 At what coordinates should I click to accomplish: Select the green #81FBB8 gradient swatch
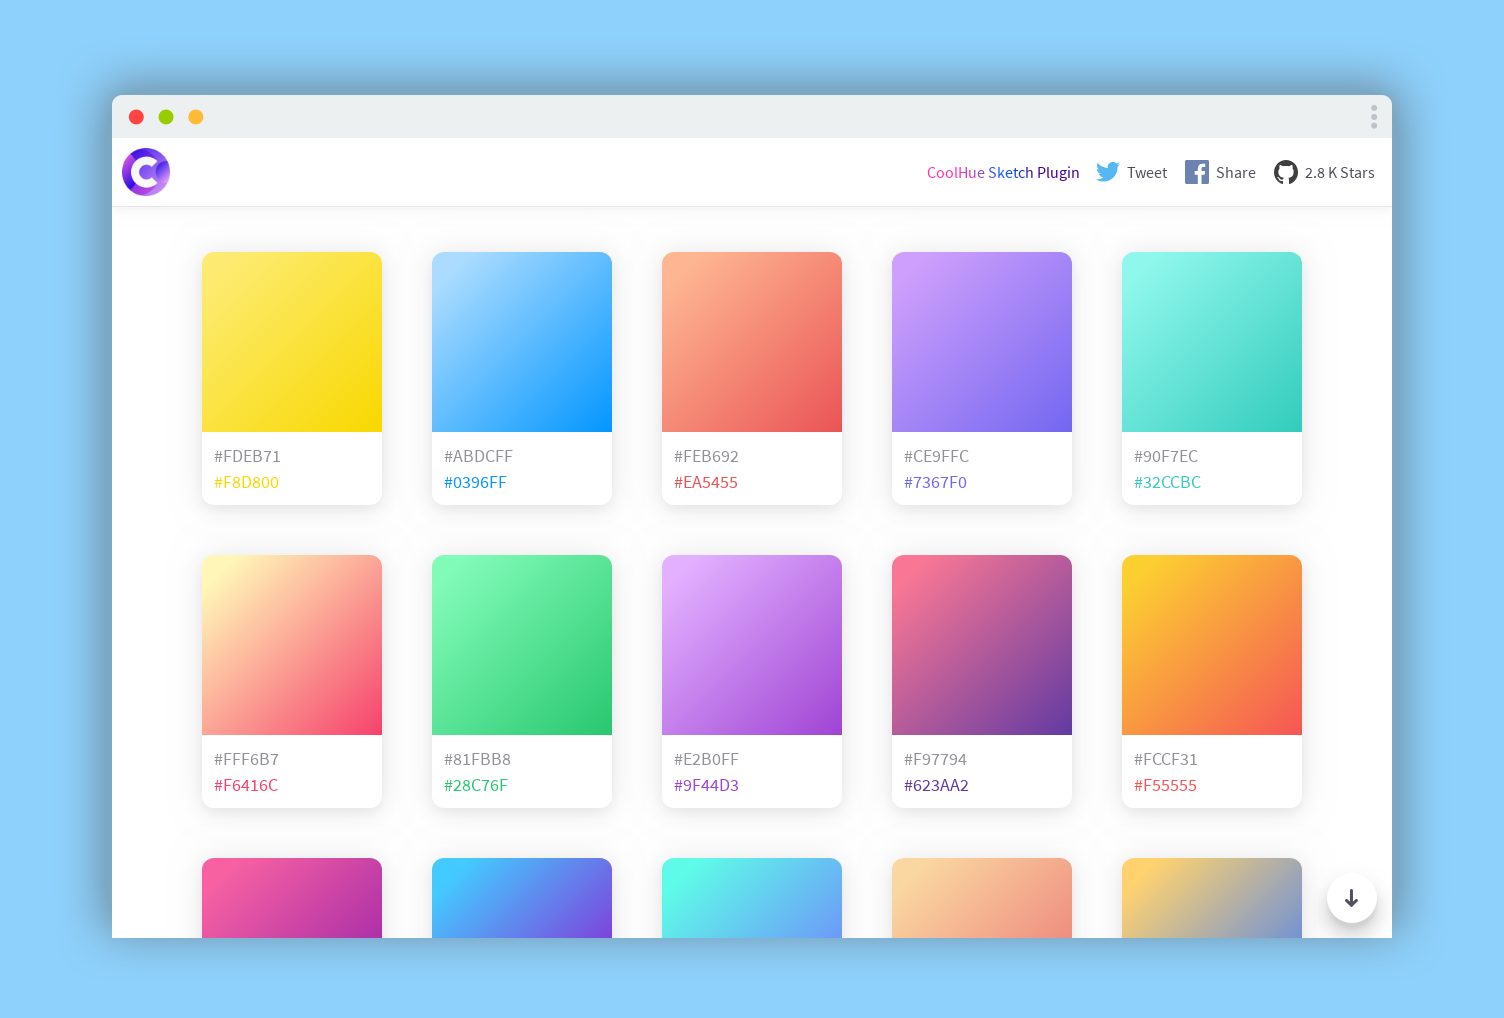[x=522, y=645]
